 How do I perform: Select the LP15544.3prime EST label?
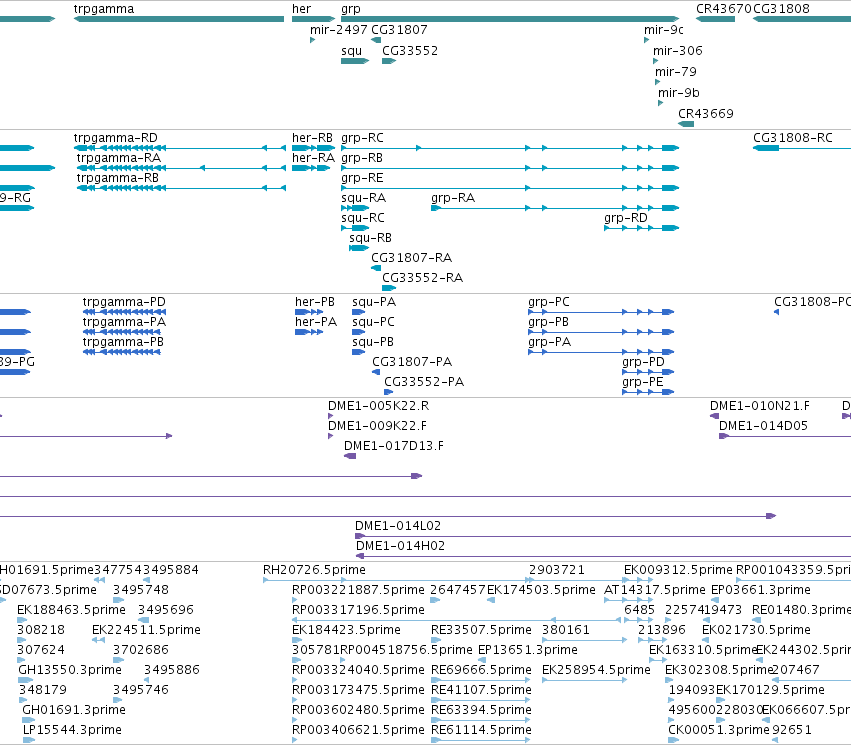72,730
